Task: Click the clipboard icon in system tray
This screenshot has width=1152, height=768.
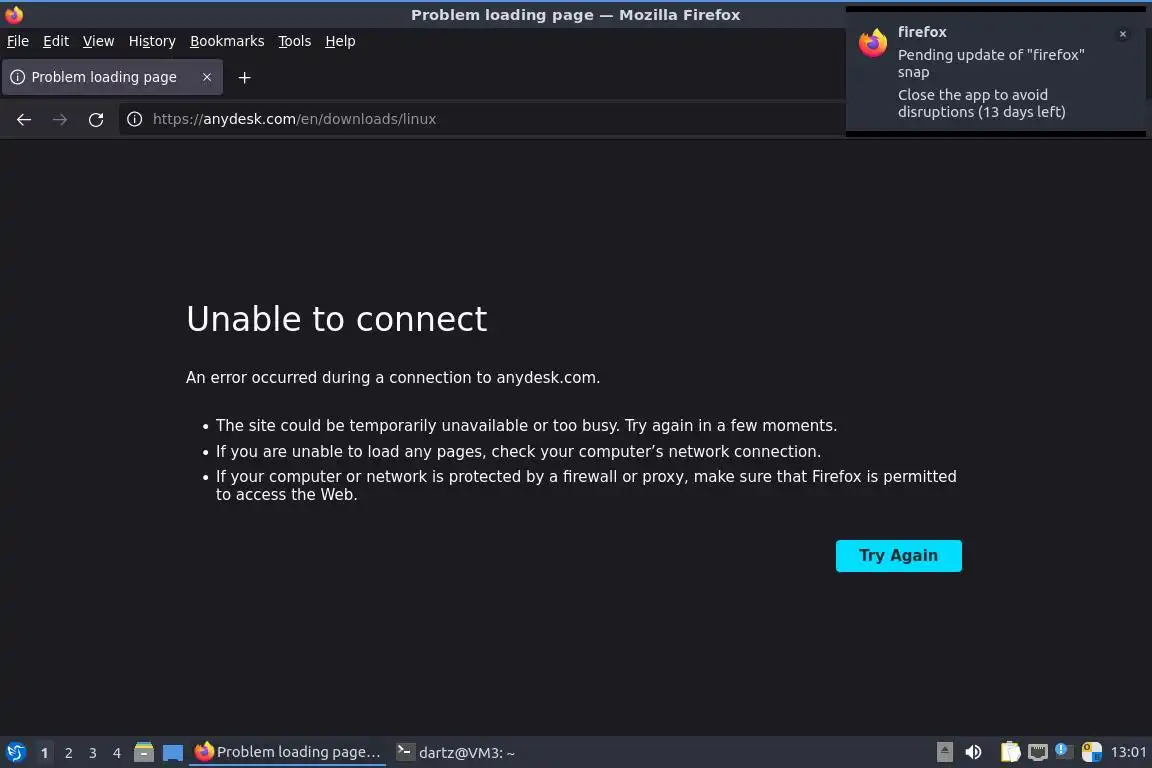Action: [x=1010, y=752]
